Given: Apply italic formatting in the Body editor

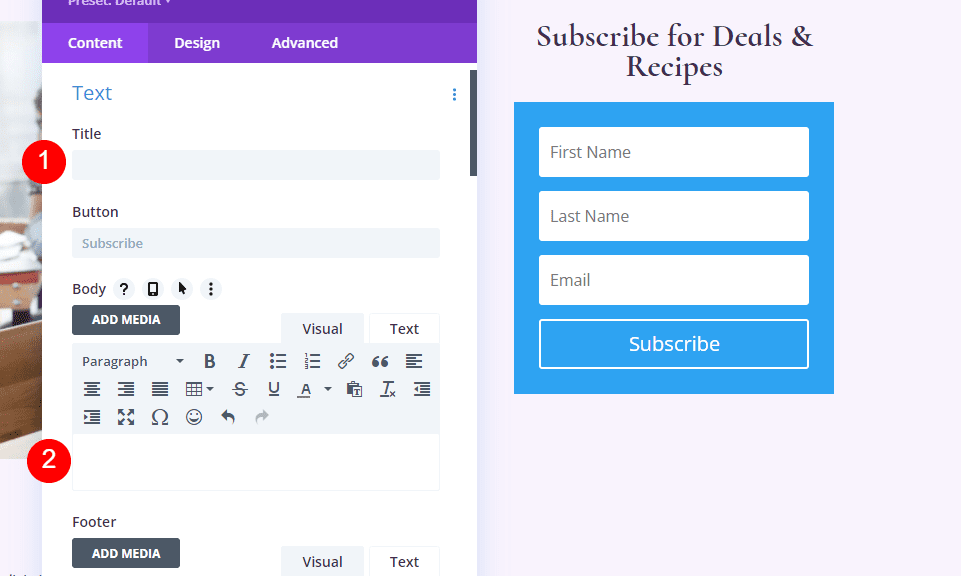Looking at the screenshot, I should point(243,361).
